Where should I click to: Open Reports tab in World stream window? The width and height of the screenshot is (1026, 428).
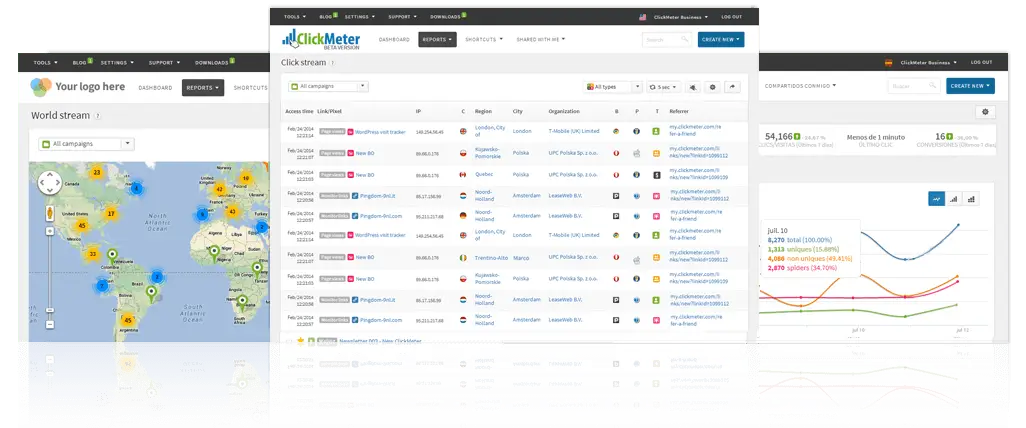(x=203, y=87)
